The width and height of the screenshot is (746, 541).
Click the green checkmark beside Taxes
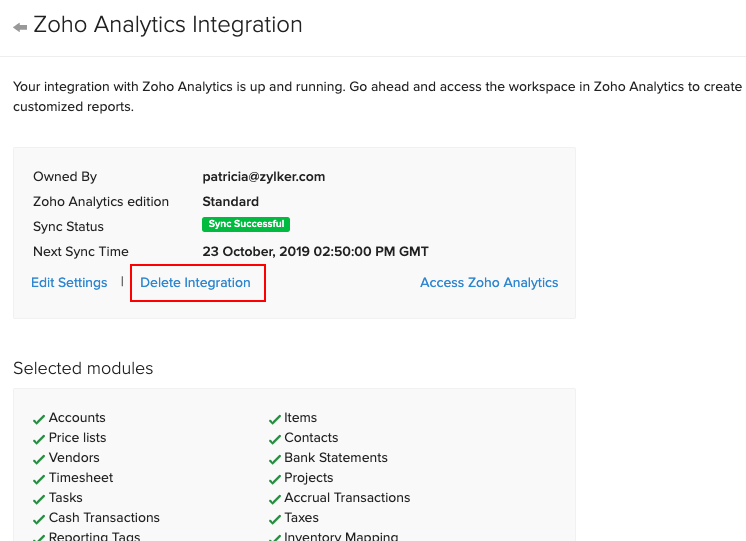(x=275, y=519)
